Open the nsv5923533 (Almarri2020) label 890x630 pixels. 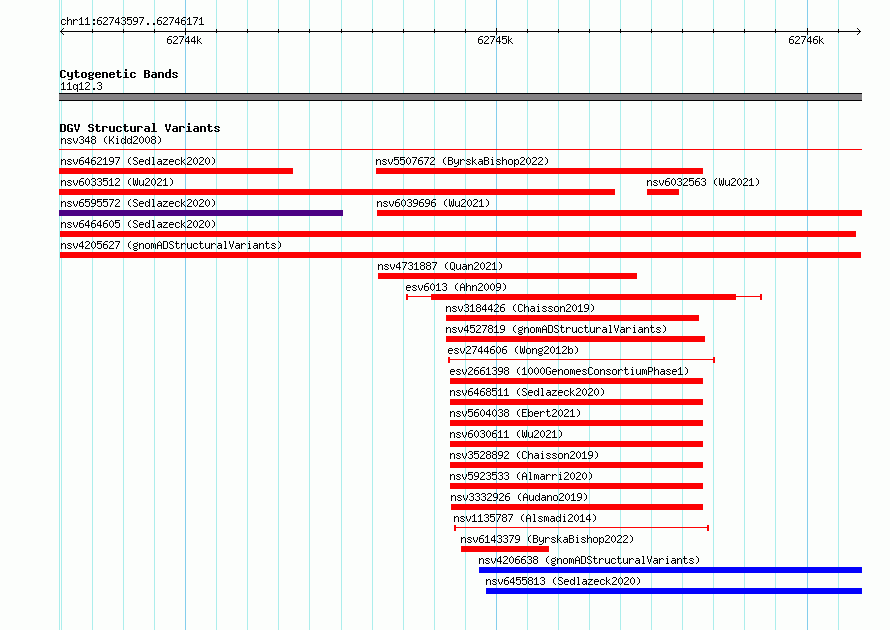pos(520,476)
